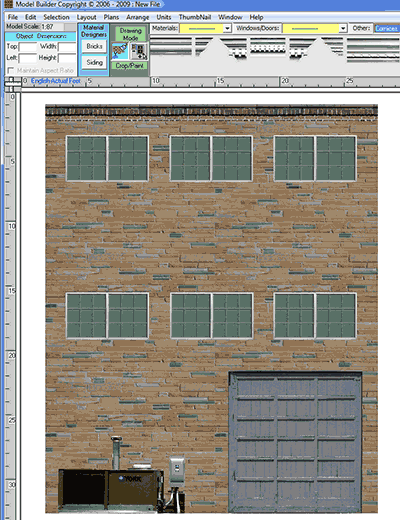Select the top-right window on the wall

(x=315, y=159)
